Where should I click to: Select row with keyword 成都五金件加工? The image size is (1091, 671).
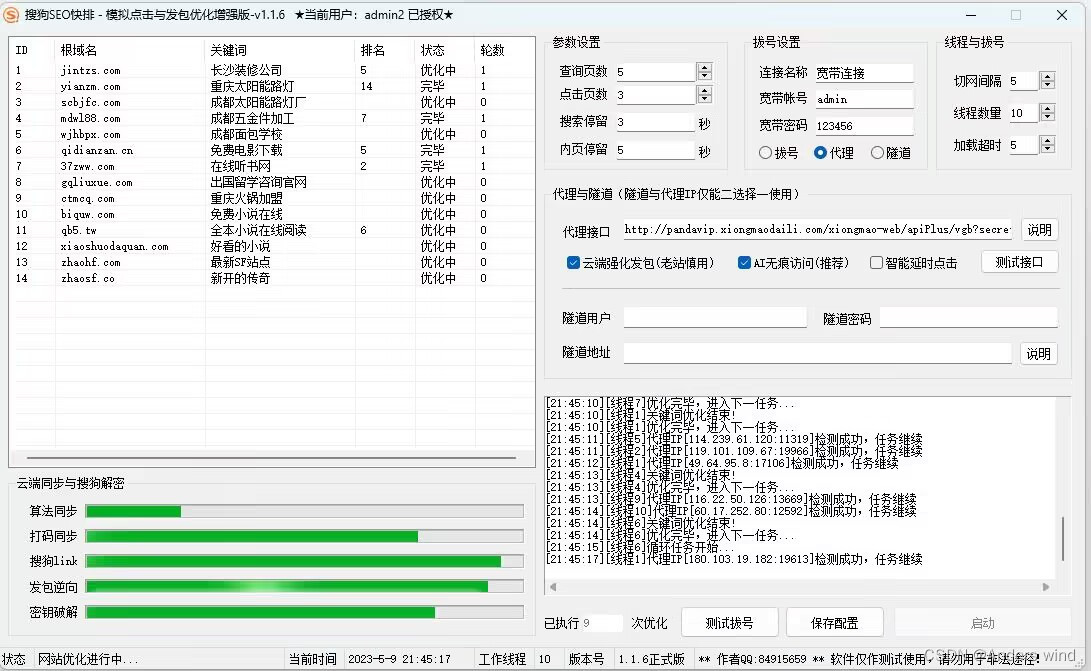coord(272,118)
